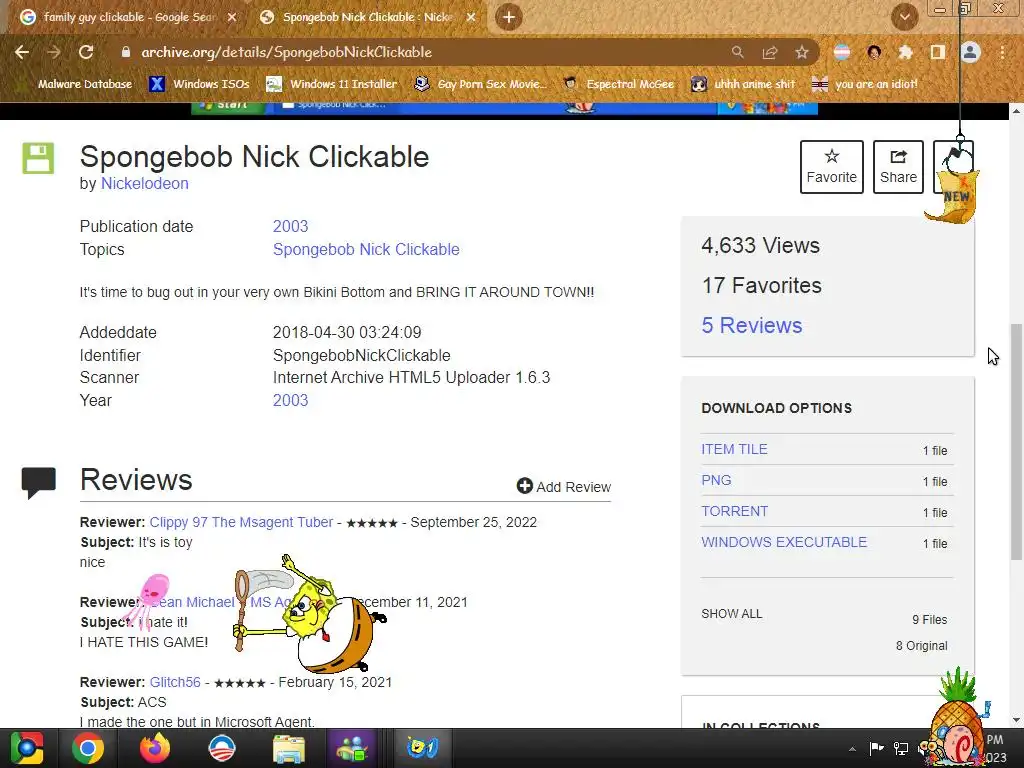1024x768 pixels.
Task: Open a new browser tab
Action: (509, 17)
